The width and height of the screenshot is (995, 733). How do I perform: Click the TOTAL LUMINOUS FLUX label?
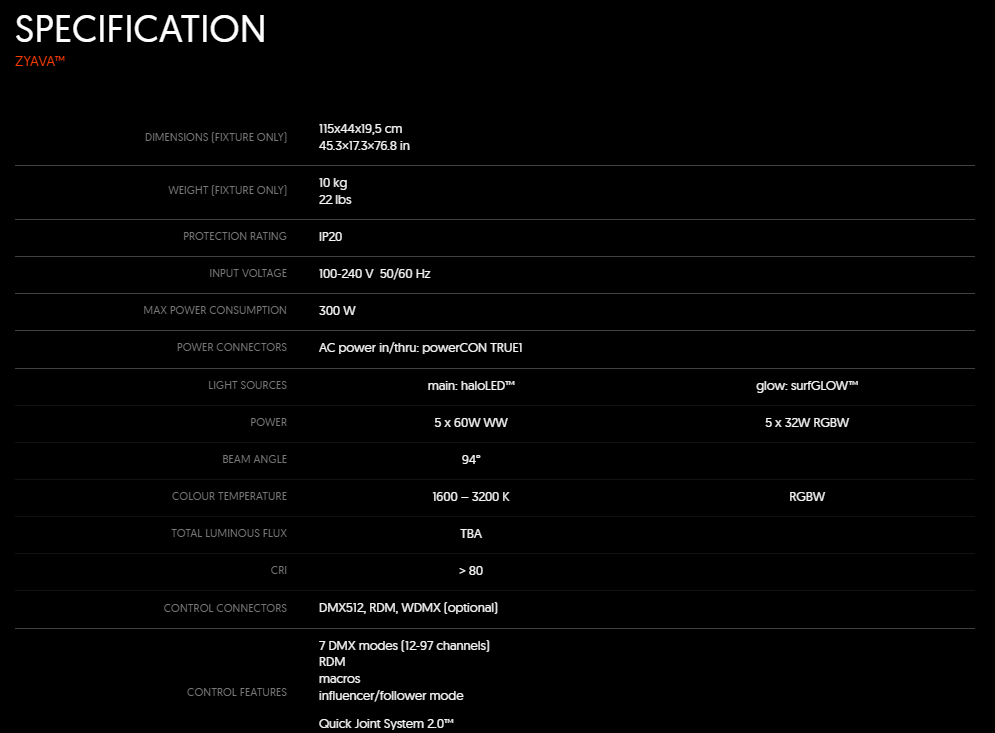point(229,533)
